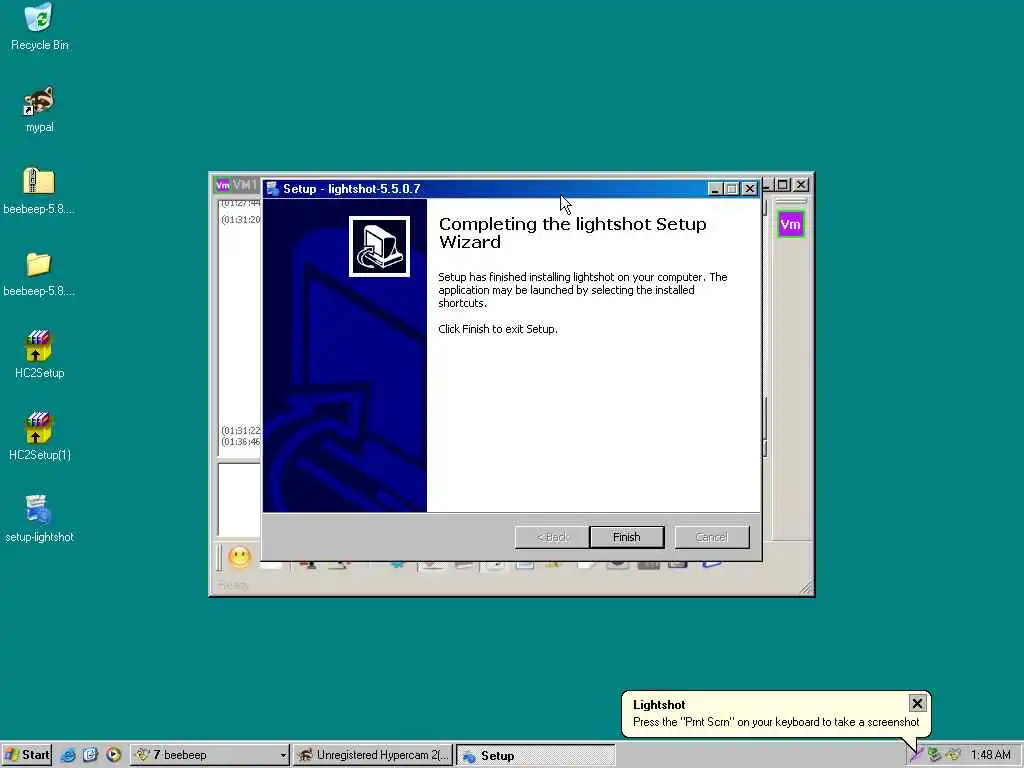Click Finish to exit lightshot Setup
Viewport: 1024px width, 768px height.
point(626,537)
